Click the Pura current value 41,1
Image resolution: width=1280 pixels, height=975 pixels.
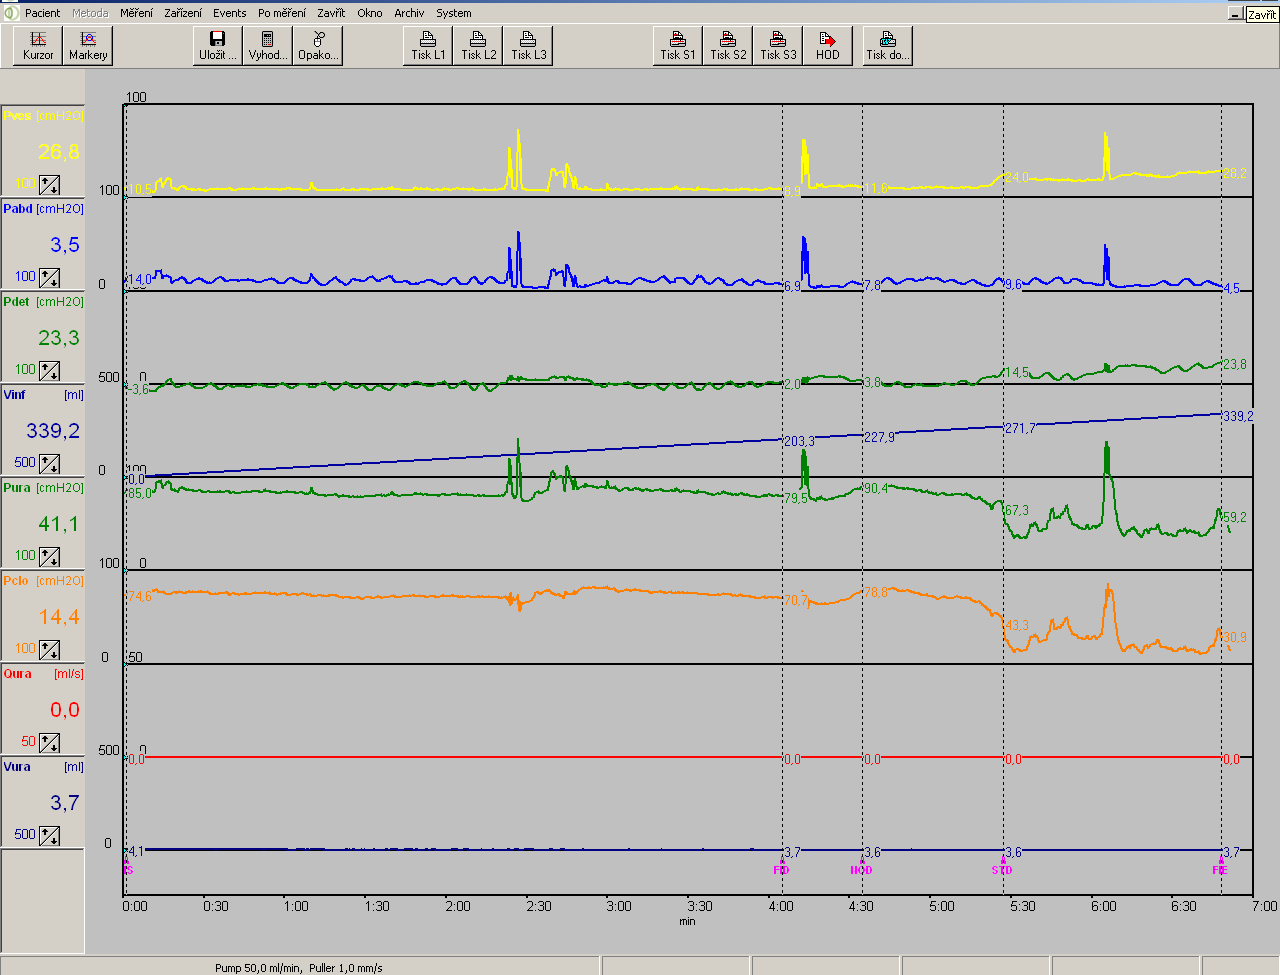pyautogui.click(x=58, y=524)
